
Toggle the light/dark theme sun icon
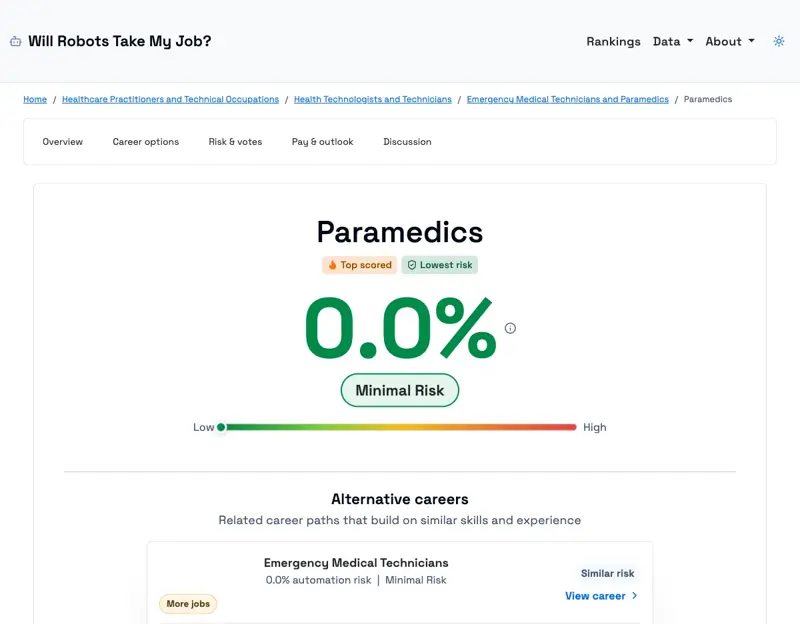(x=779, y=41)
